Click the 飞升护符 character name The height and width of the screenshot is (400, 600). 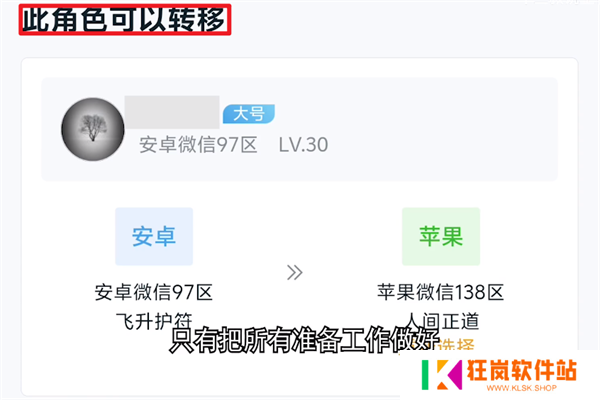[x=154, y=321]
